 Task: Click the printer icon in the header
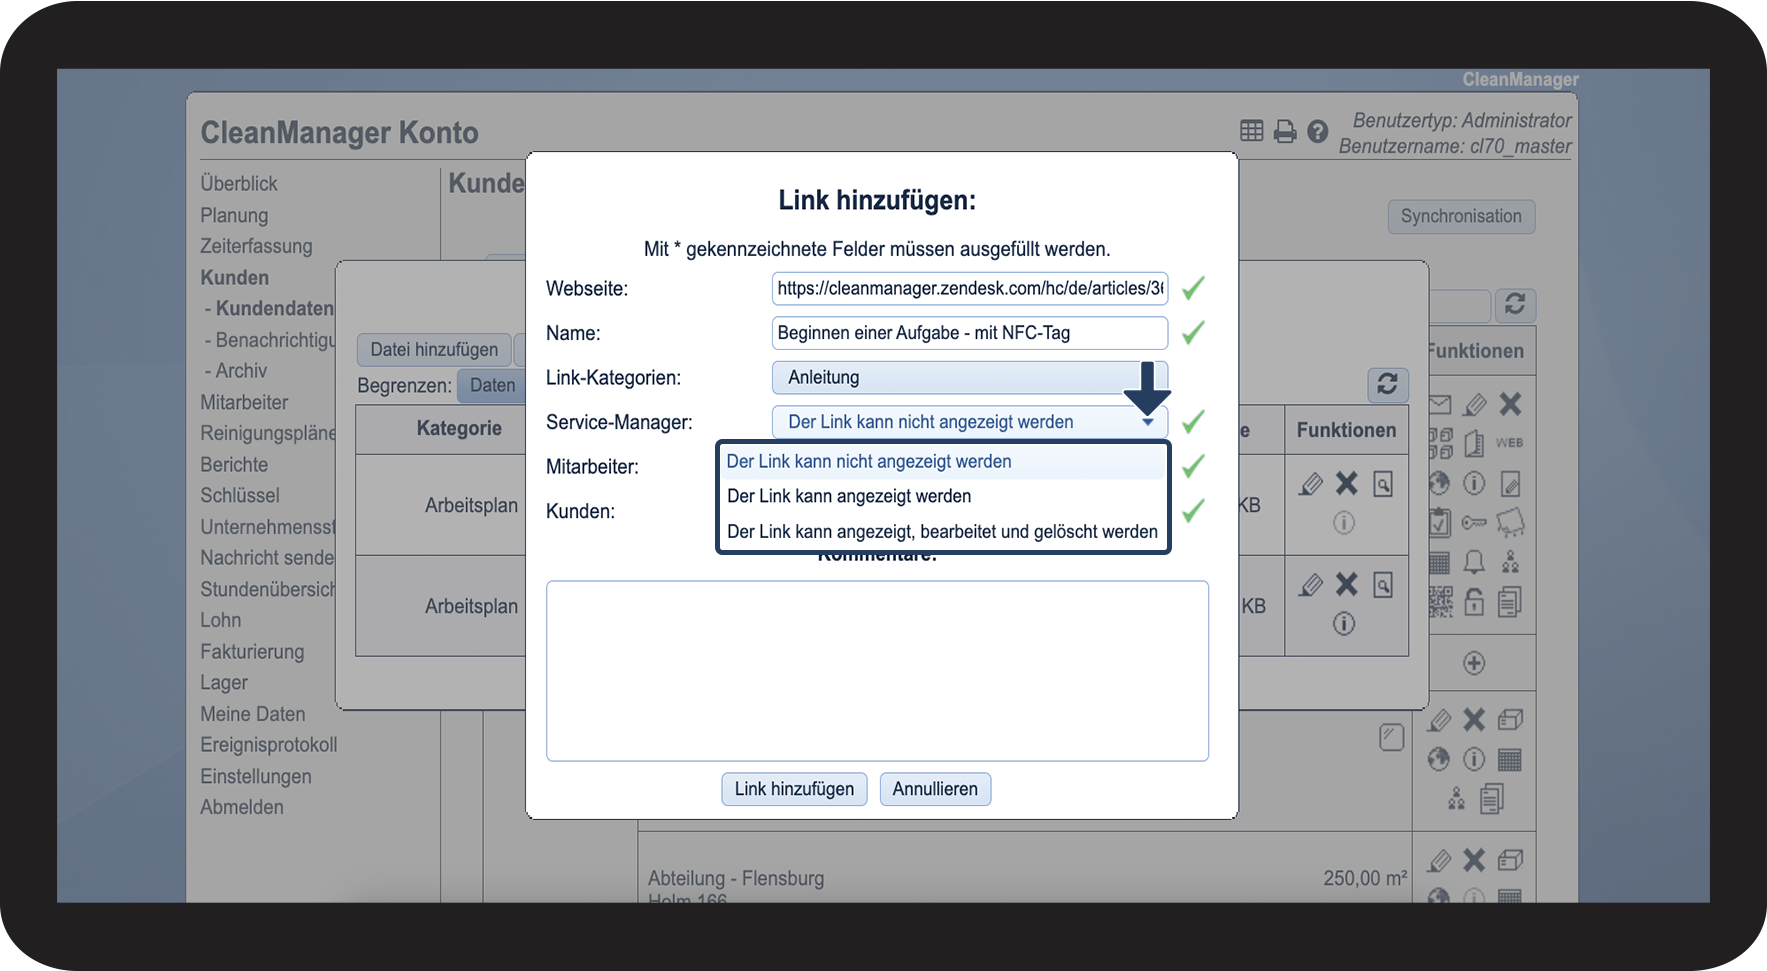pos(1285,131)
